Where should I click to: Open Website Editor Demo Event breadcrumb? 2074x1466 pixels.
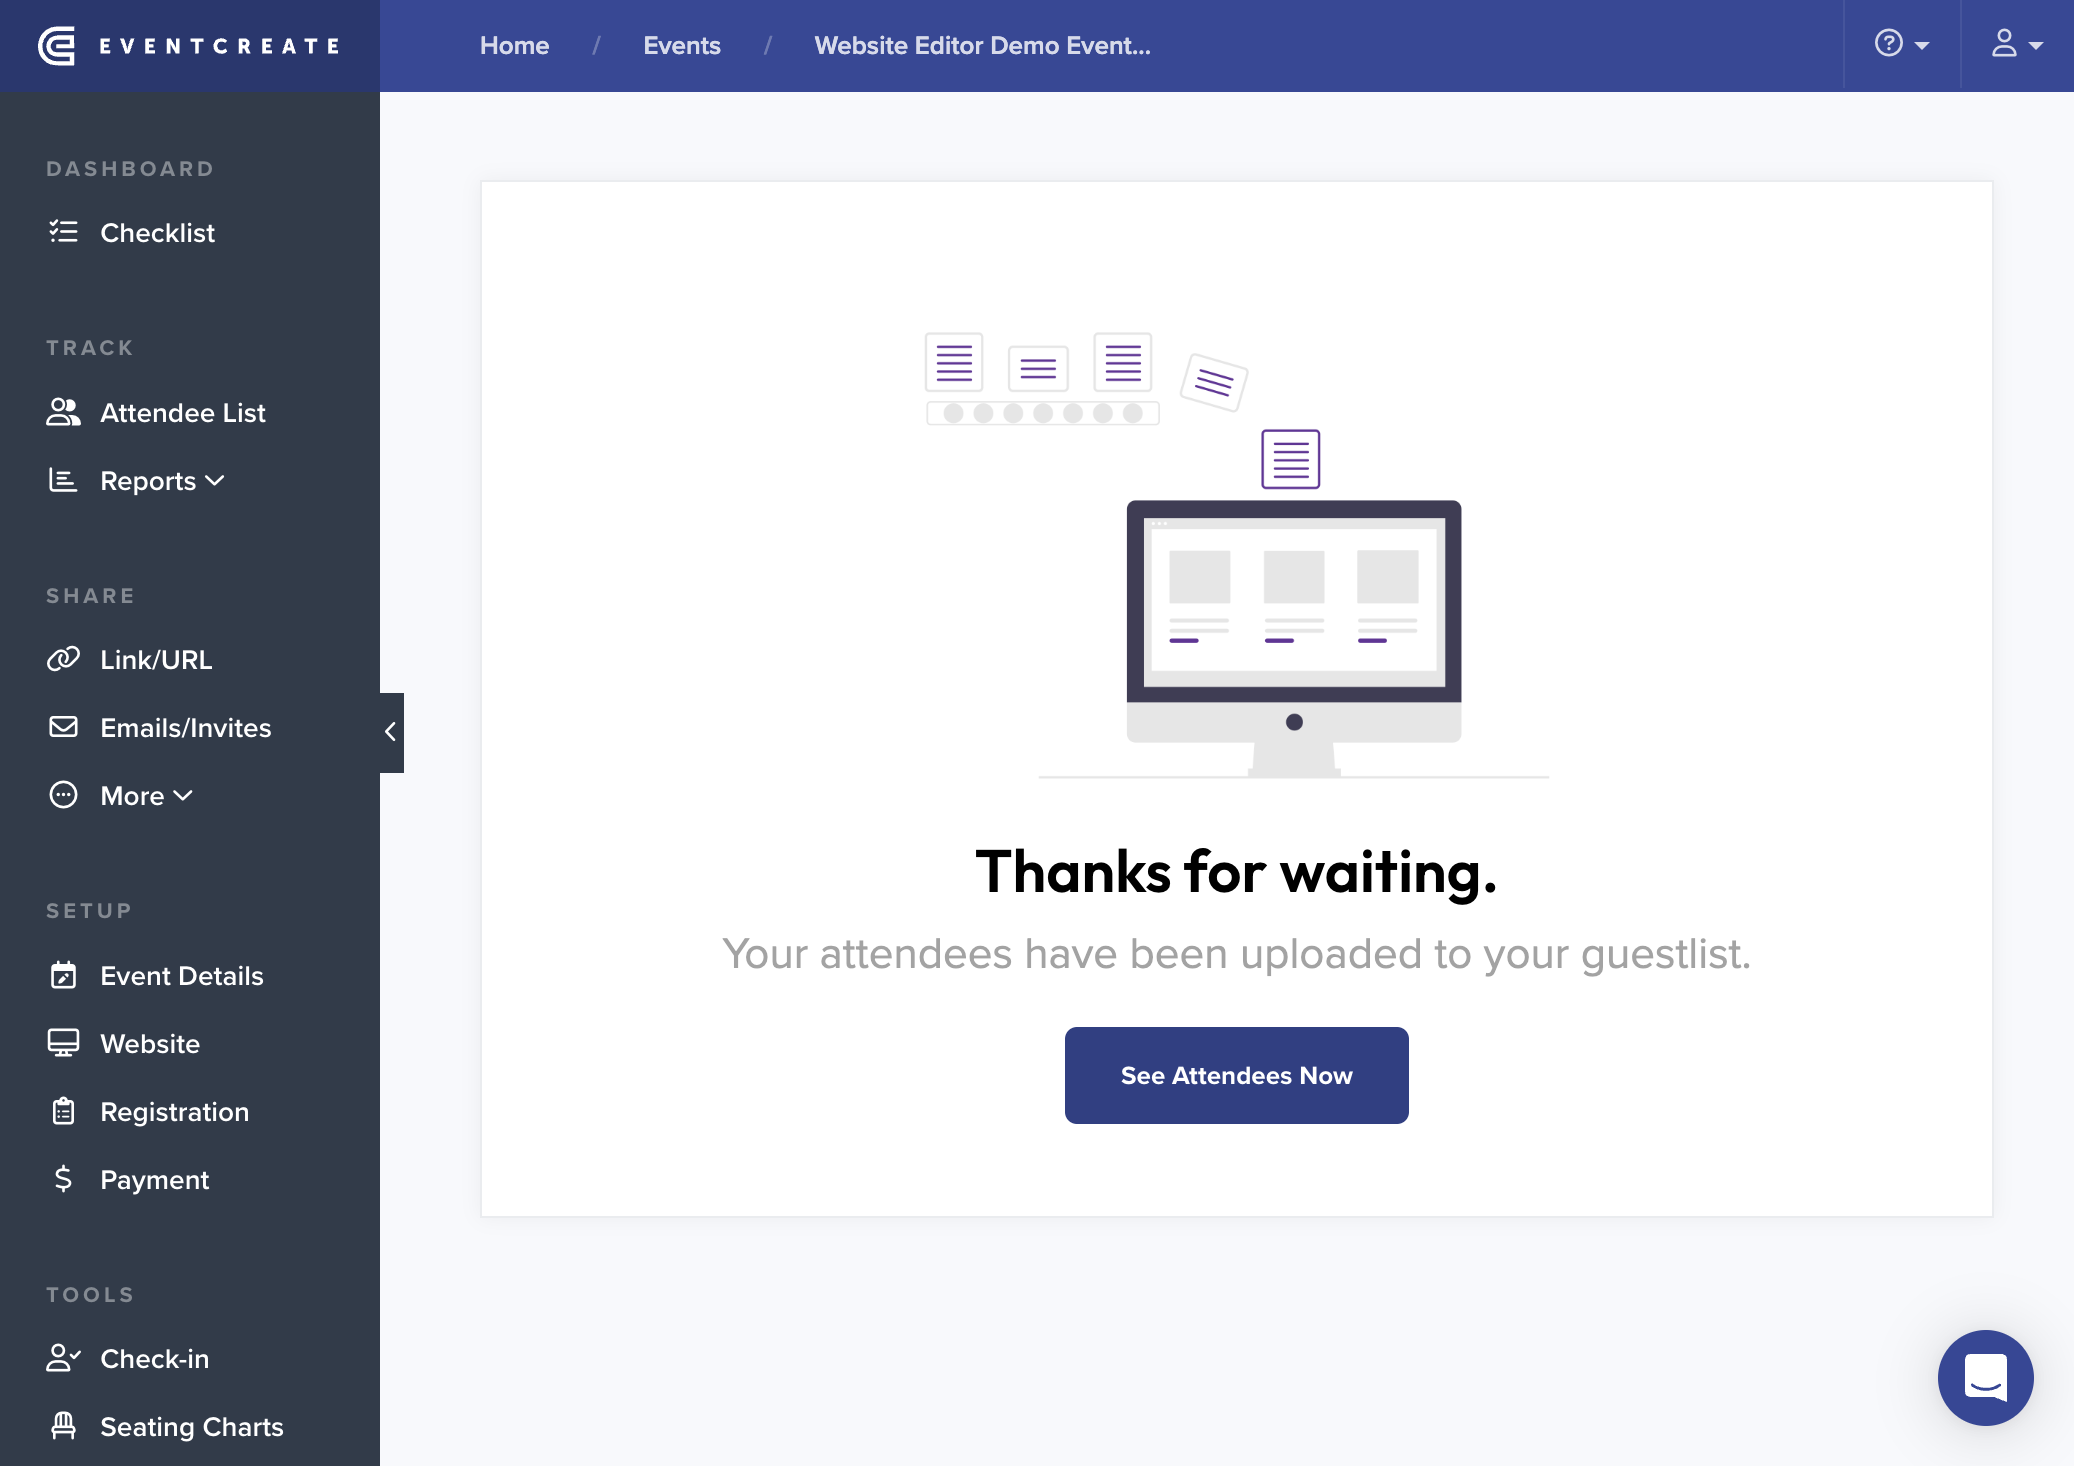(x=982, y=46)
